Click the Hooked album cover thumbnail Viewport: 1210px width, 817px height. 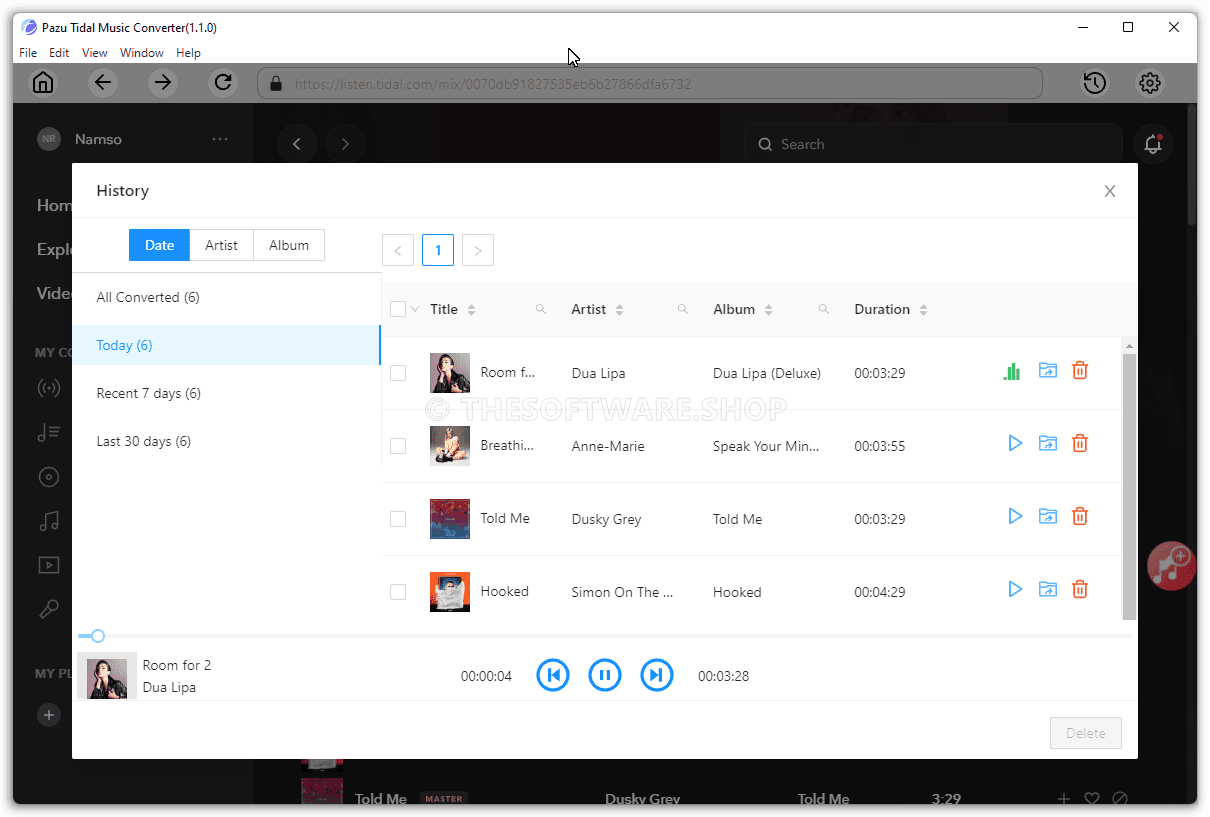click(450, 591)
